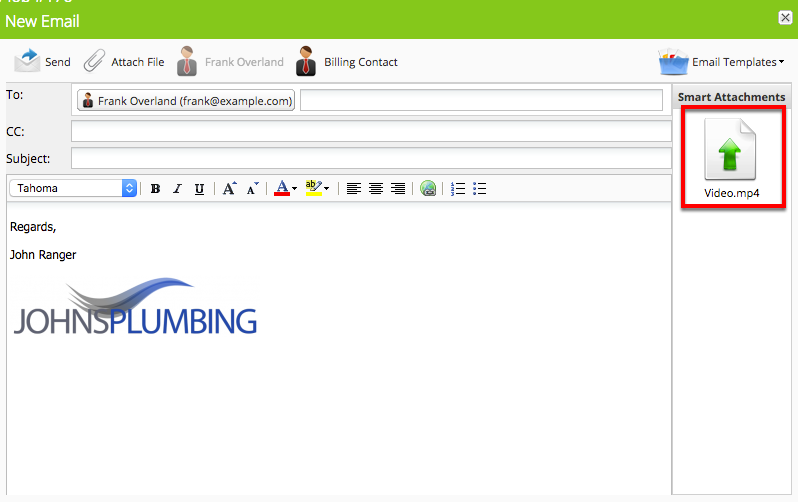Open the font color dropdown arrow

click(295, 189)
